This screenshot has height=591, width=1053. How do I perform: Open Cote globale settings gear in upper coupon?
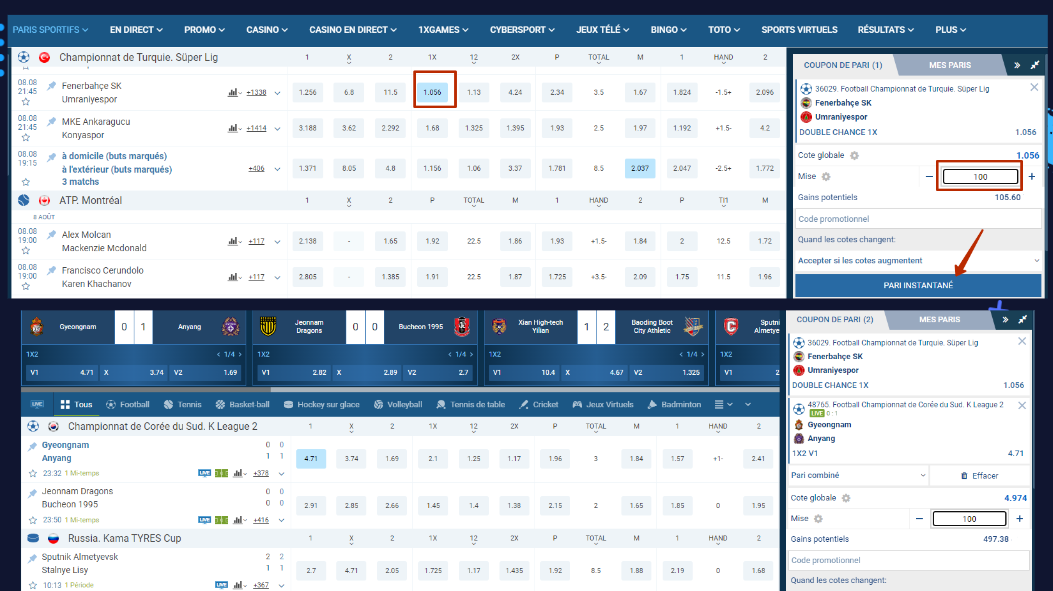[x=854, y=155]
